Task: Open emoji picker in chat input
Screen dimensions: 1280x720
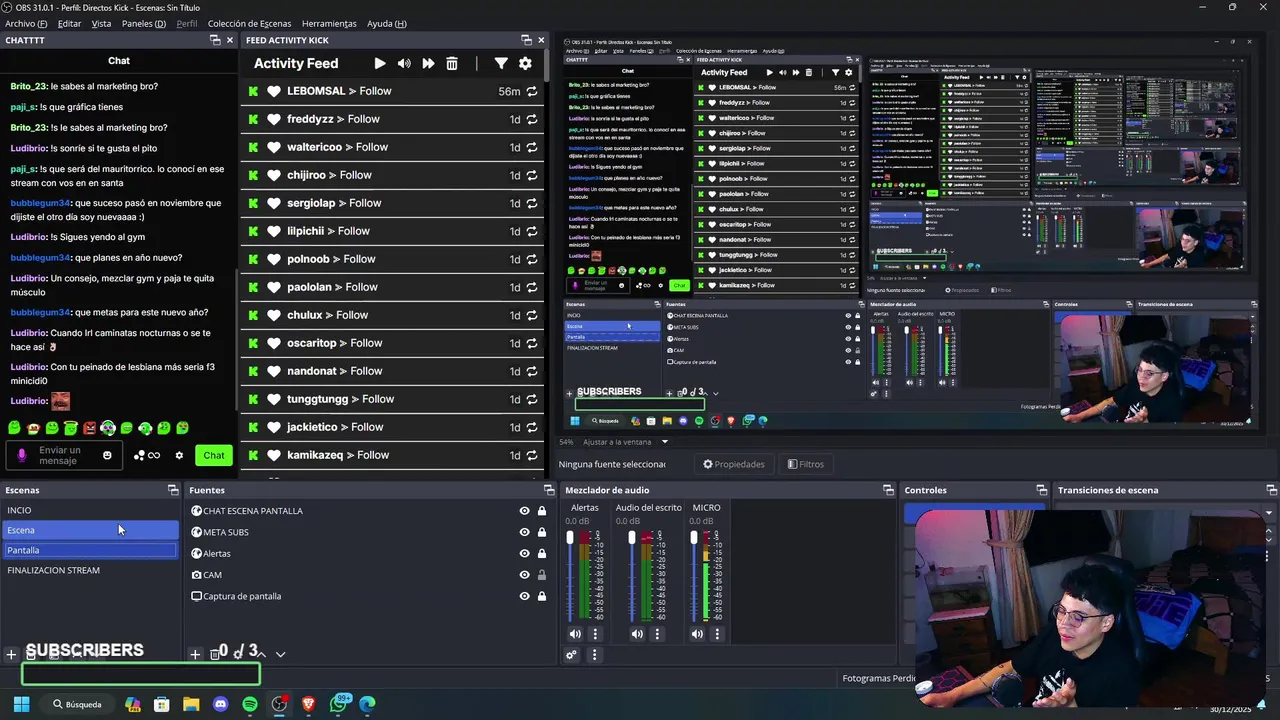Action: (x=107, y=455)
